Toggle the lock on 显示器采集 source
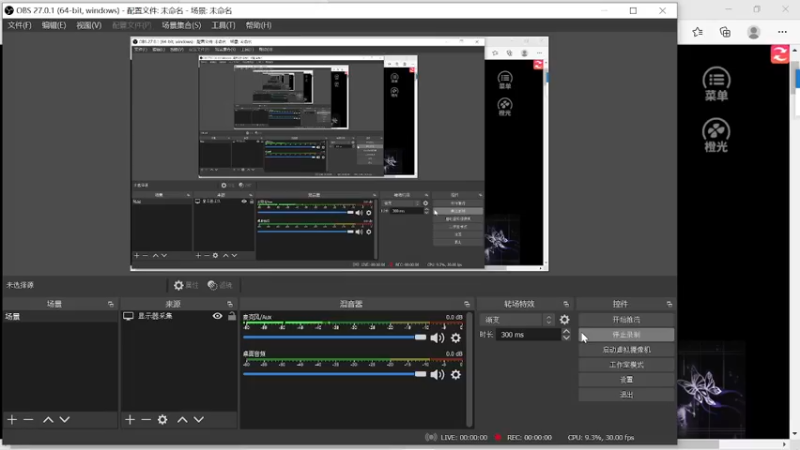Screen dimensions: 800x450 point(232,316)
